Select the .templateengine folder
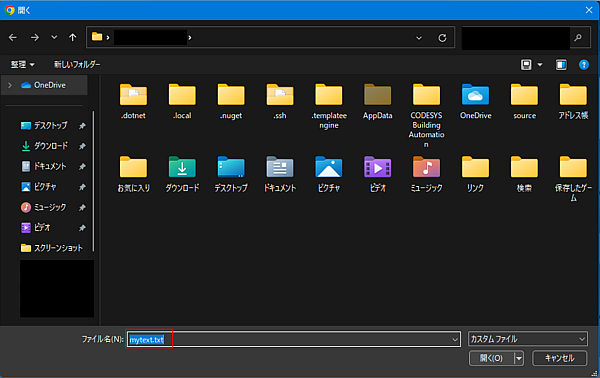600x378 pixels. pyautogui.click(x=329, y=106)
